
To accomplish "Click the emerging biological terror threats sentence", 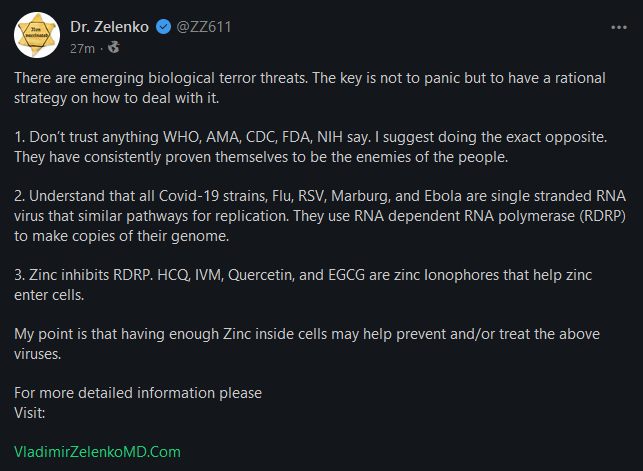I will click(320, 80).
